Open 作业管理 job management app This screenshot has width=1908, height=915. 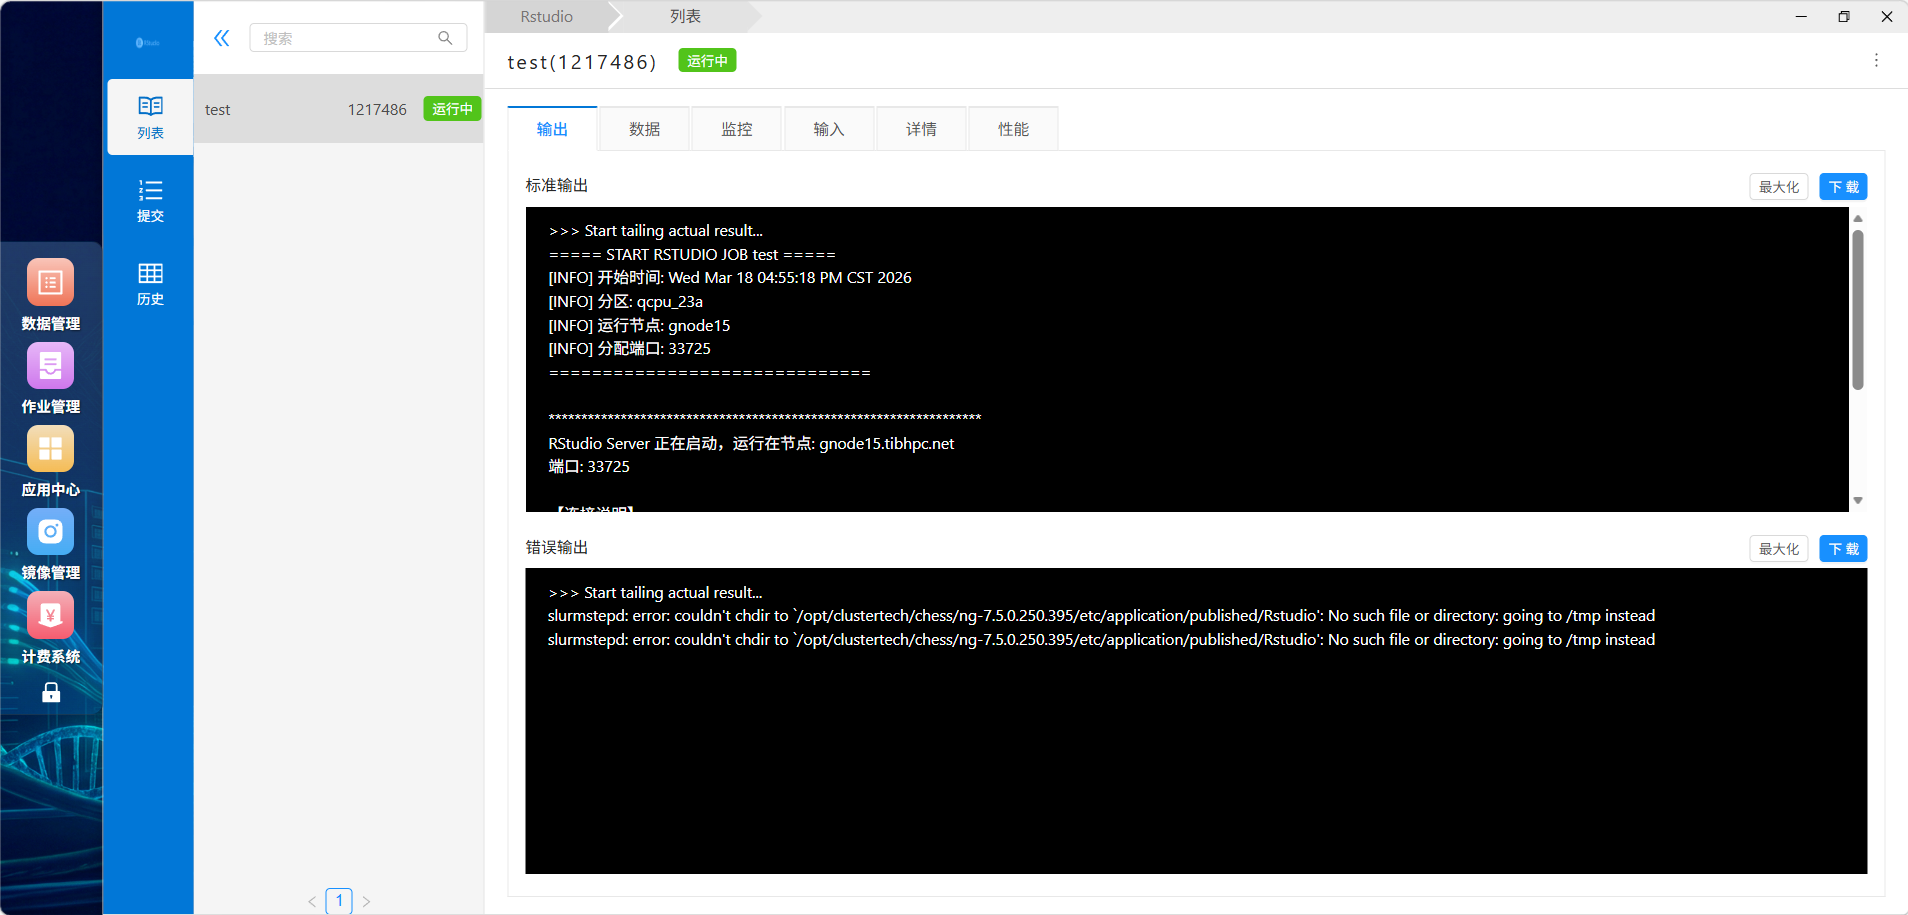[50, 378]
